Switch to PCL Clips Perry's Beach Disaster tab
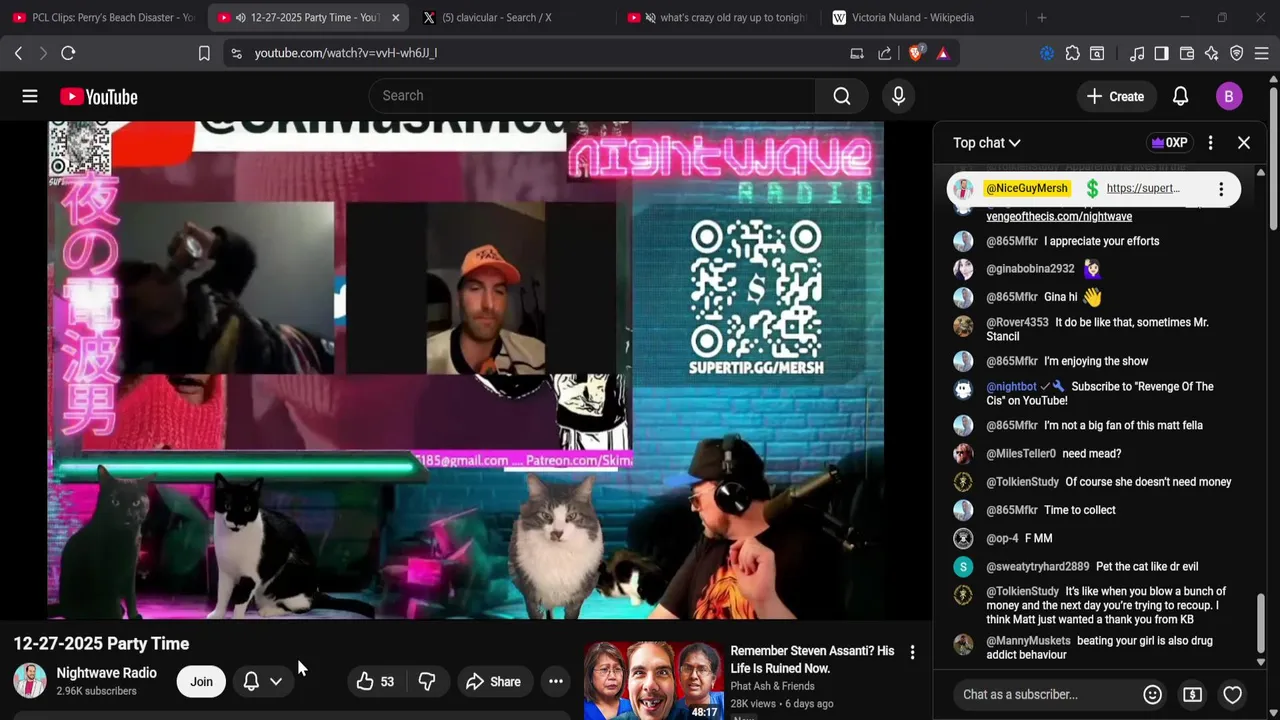 click(103, 17)
